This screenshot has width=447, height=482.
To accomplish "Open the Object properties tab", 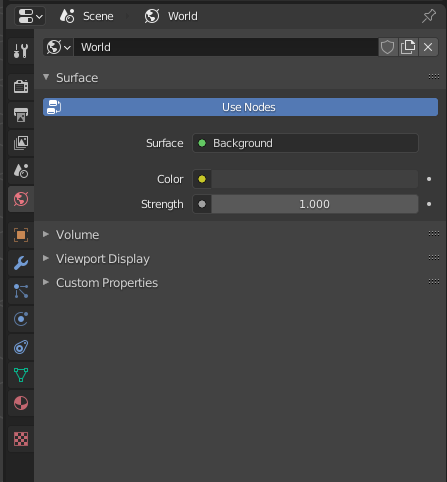I will coord(21,235).
